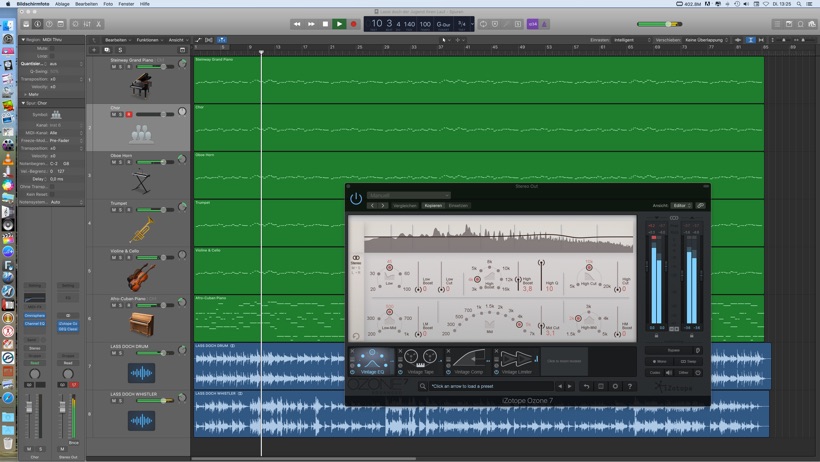Open the Loop Browser button at top right
This screenshot has height=462, width=820.
[800, 24]
